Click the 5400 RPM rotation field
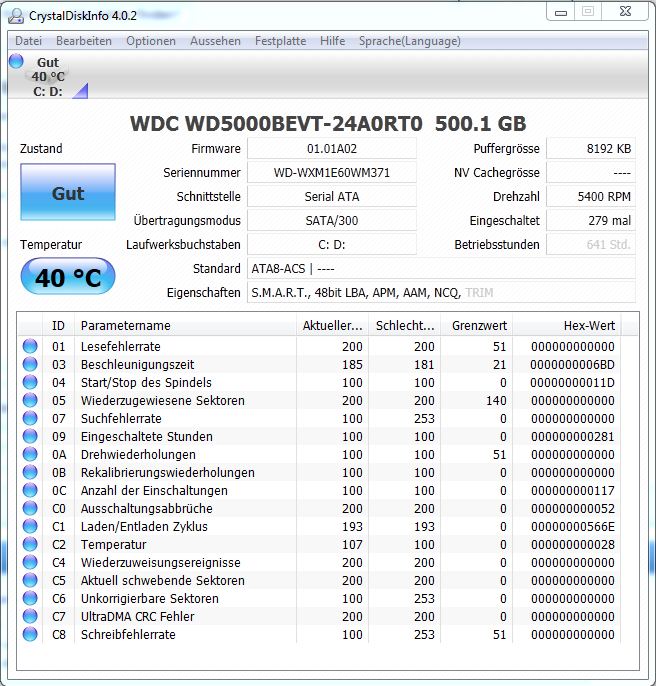 click(591, 197)
